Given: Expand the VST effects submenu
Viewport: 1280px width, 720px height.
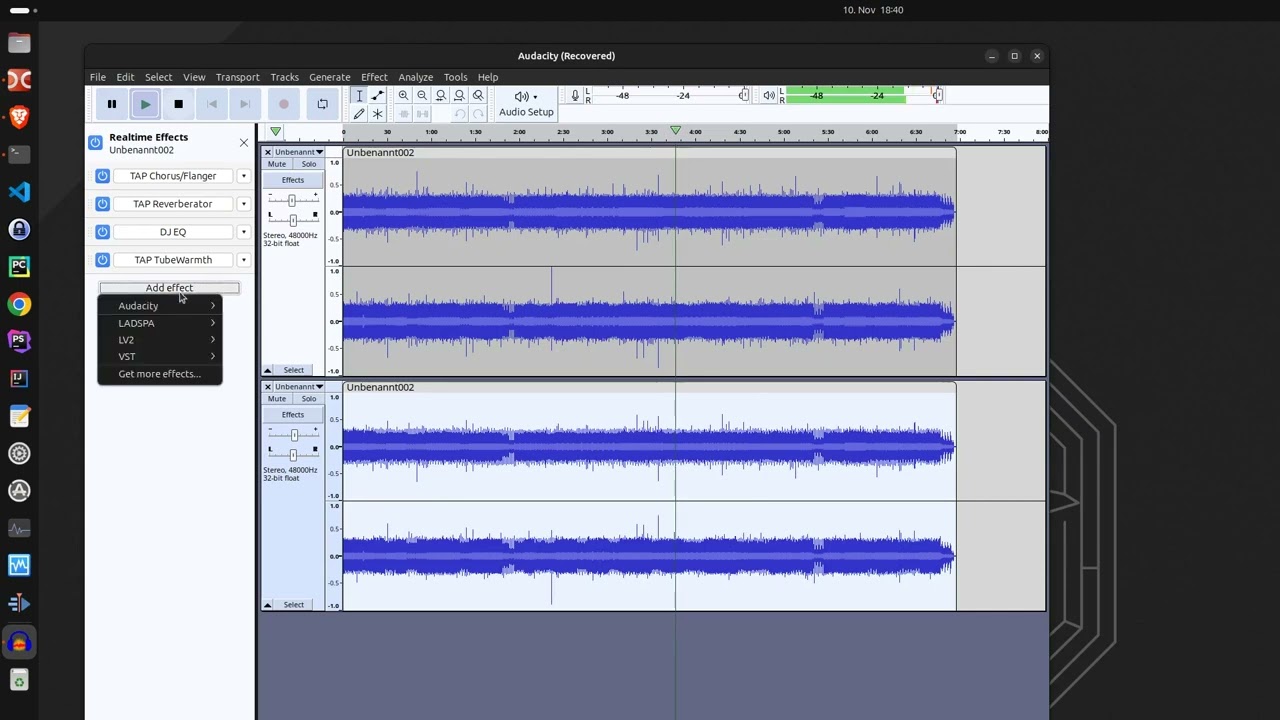Looking at the screenshot, I should 160,356.
